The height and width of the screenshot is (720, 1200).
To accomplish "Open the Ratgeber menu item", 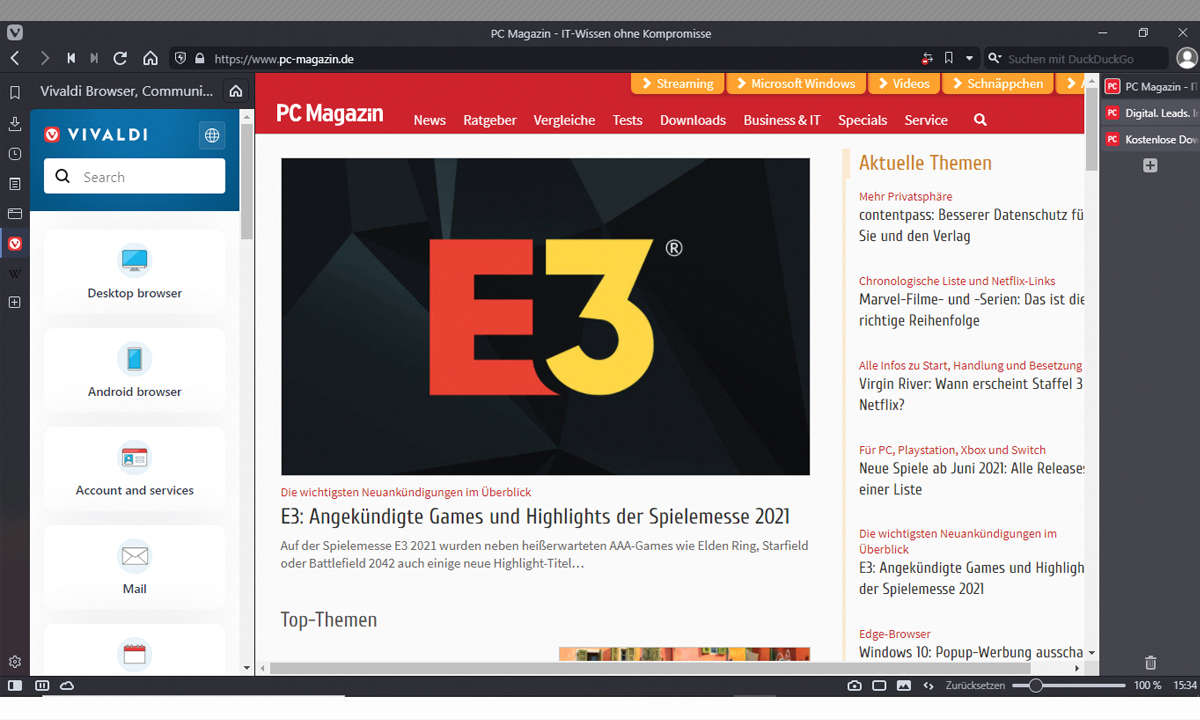I will pos(490,120).
